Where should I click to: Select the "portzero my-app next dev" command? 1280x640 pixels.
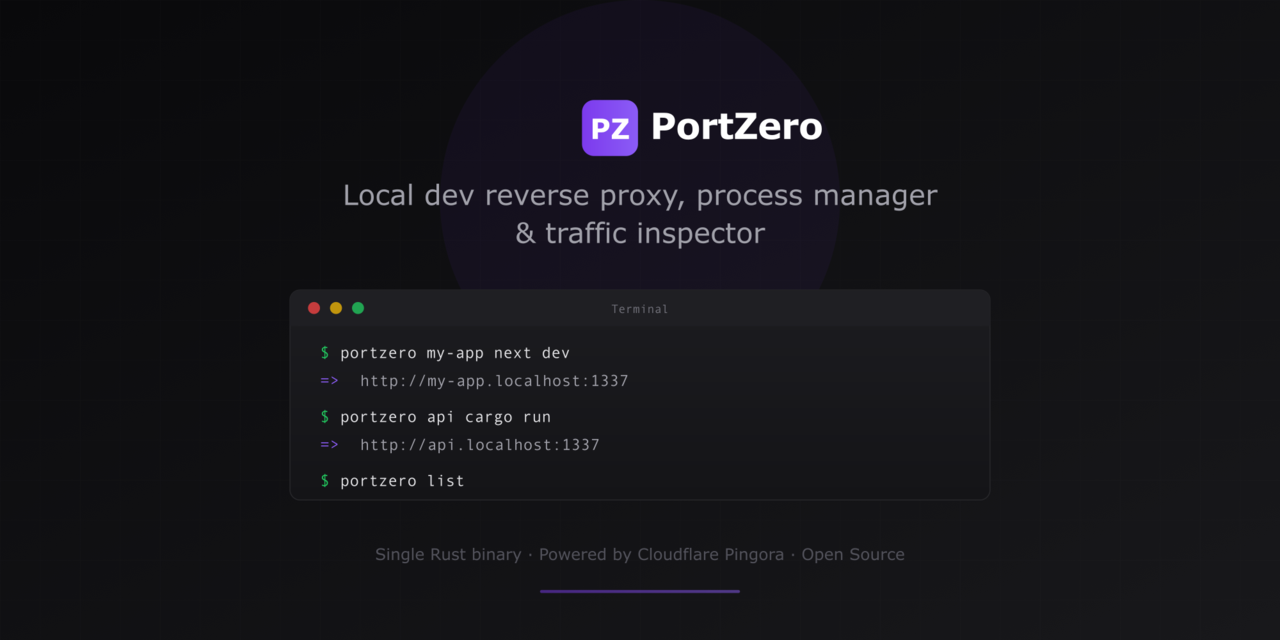tap(455, 353)
